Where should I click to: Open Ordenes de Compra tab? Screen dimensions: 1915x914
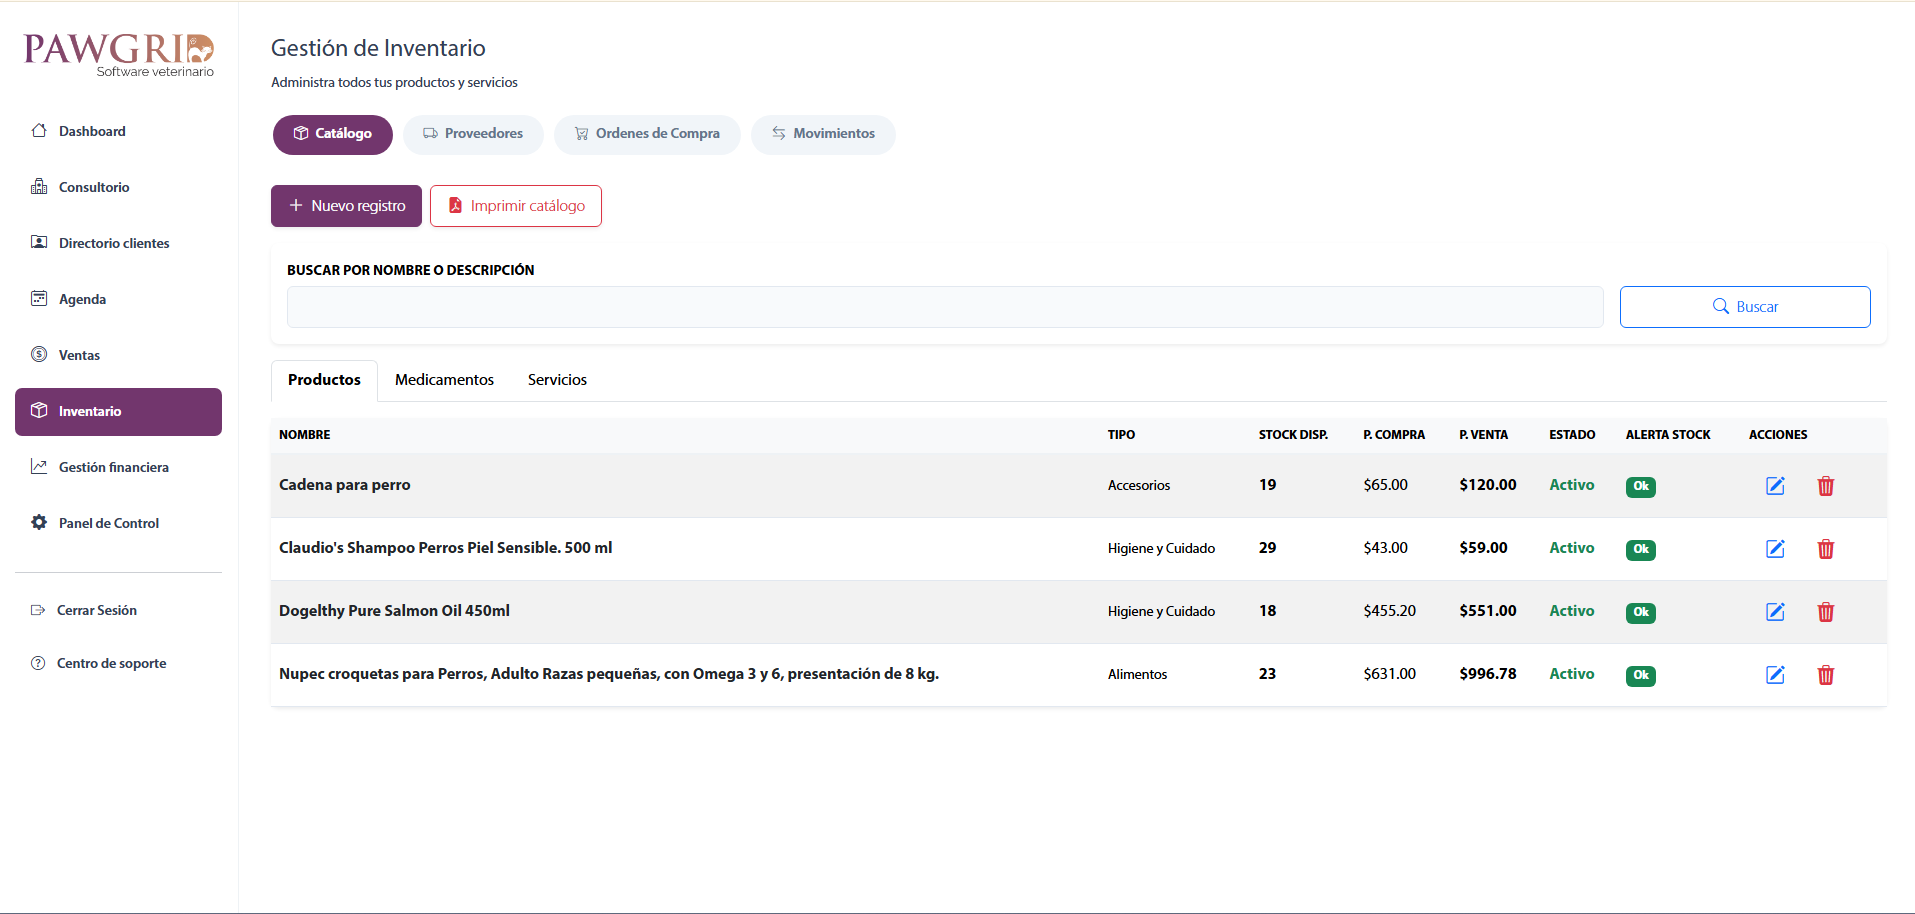coord(647,134)
